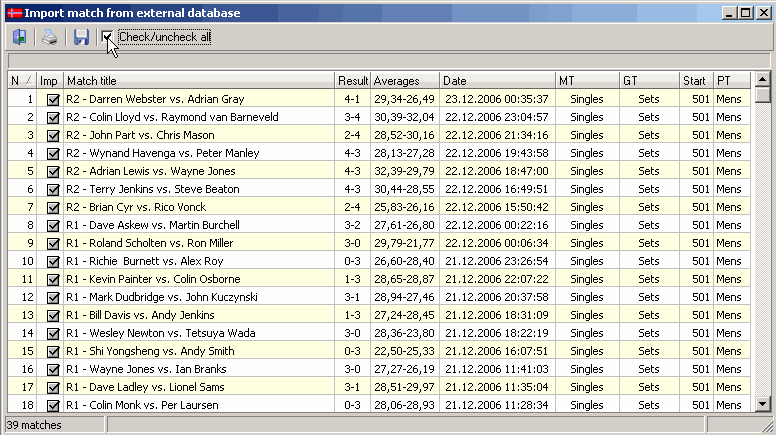Click the MT column header
This screenshot has height=435, width=776.
(587, 81)
